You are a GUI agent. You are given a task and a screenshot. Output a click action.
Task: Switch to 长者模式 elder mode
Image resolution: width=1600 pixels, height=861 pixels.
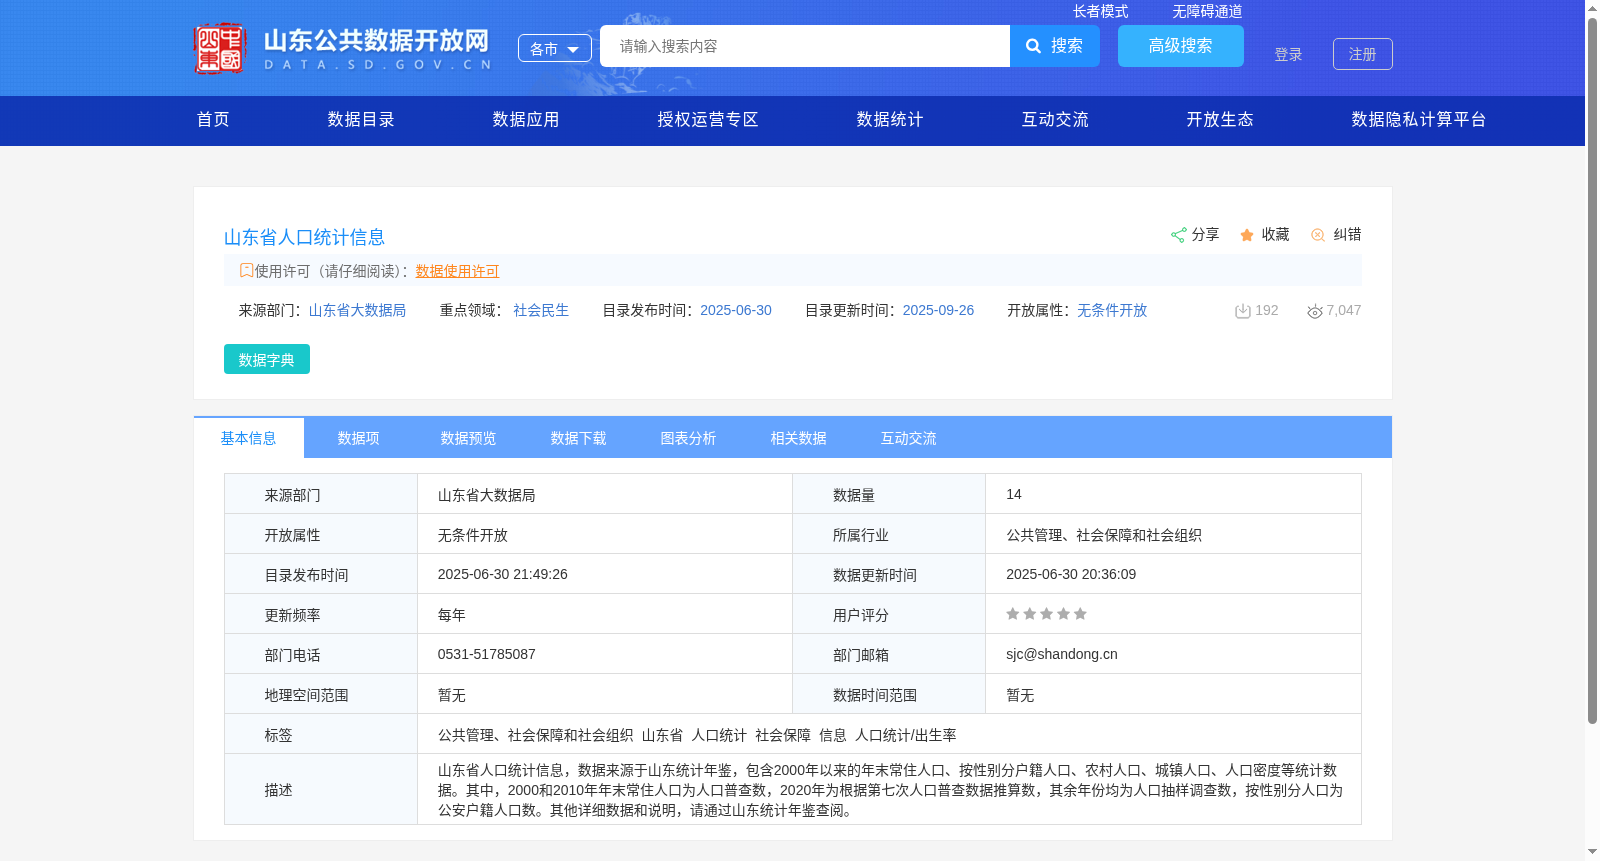point(1100,11)
